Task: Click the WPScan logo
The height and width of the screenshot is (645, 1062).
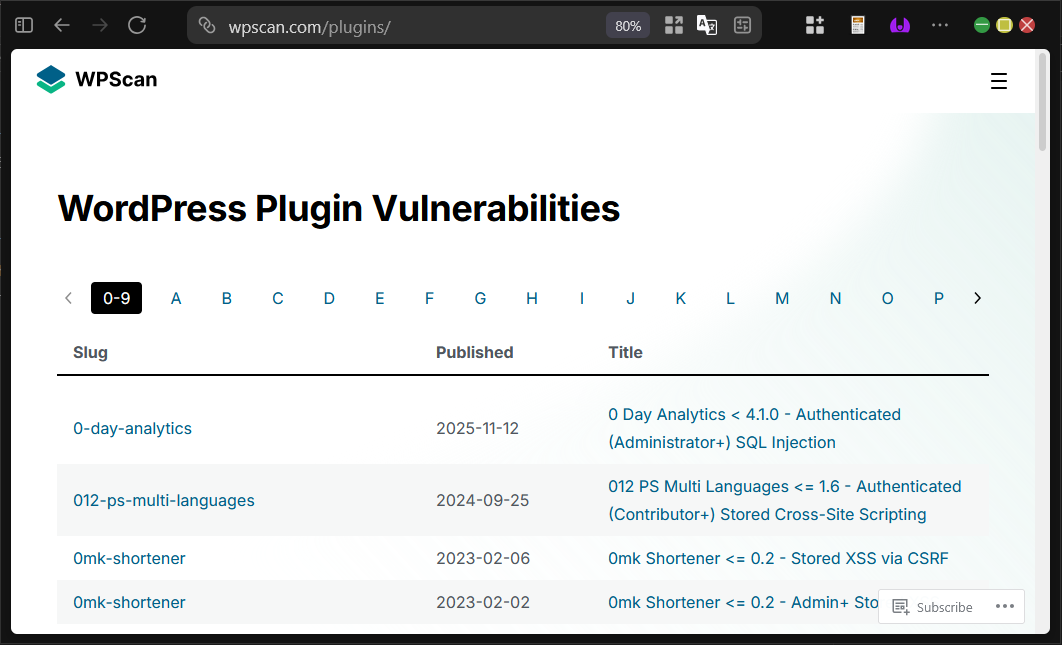Action: coord(97,80)
